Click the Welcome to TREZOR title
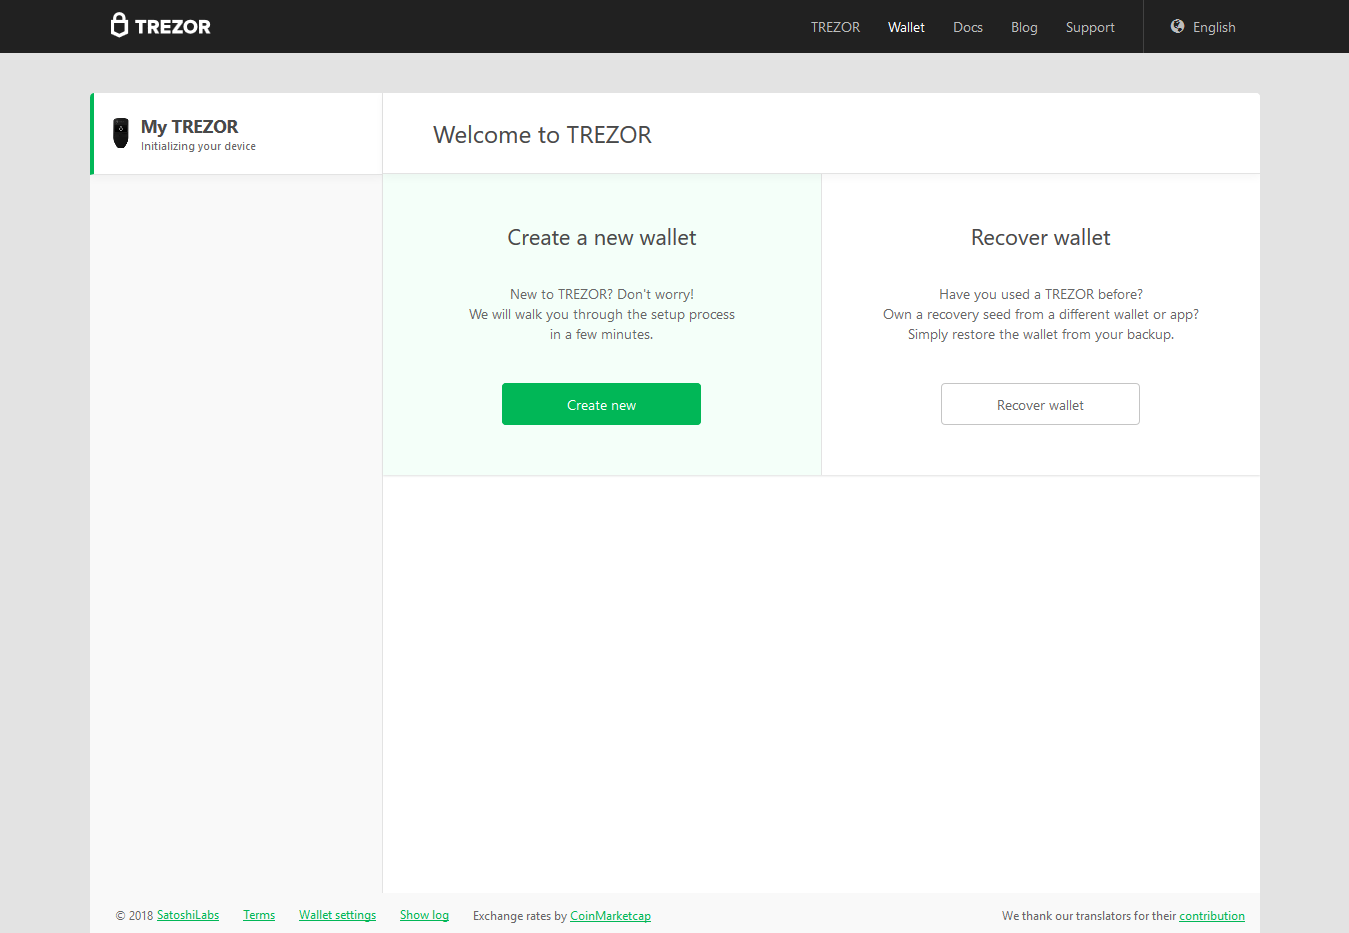This screenshot has height=933, width=1349. coord(542,135)
